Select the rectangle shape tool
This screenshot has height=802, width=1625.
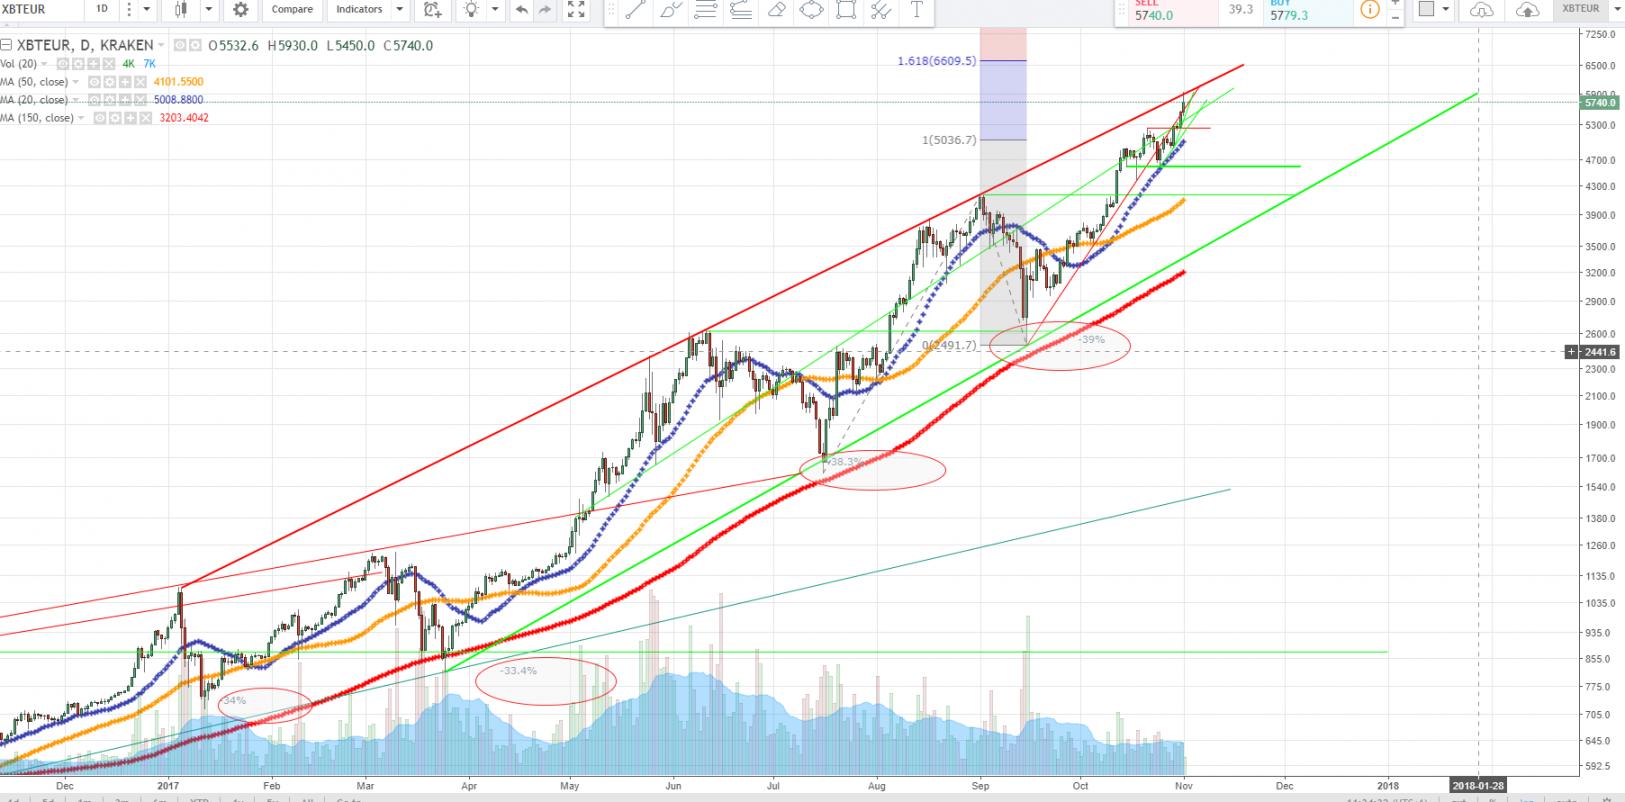846,10
